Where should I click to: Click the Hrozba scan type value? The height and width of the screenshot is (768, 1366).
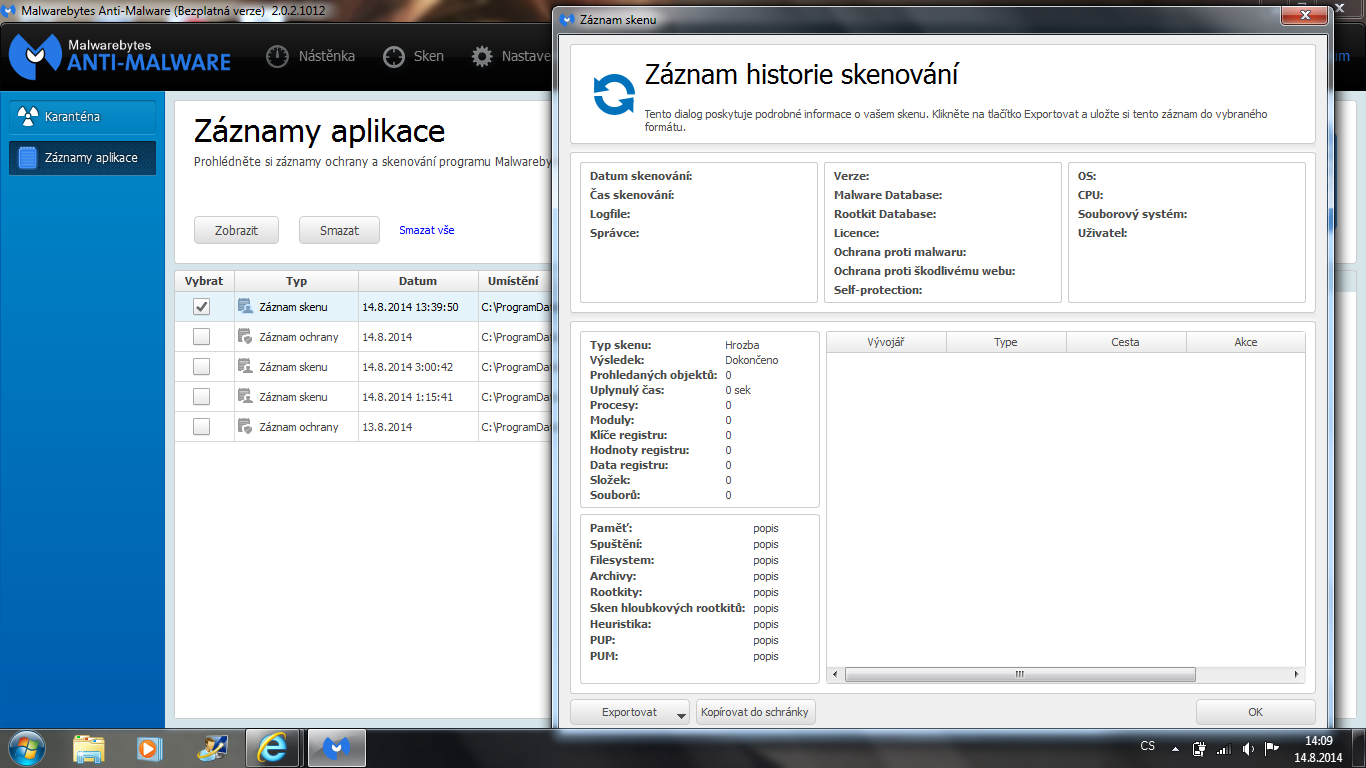pos(742,345)
